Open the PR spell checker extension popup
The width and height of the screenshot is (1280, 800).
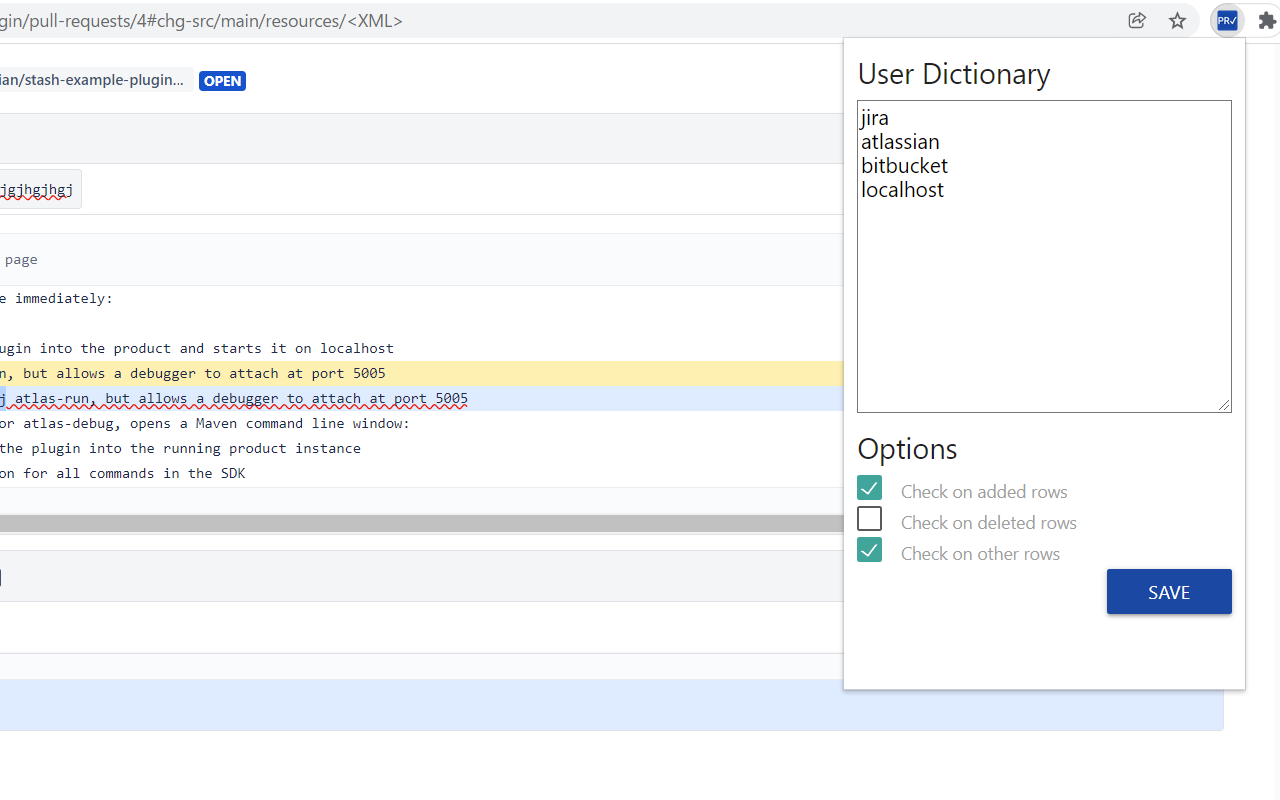tap(1226, 20)
